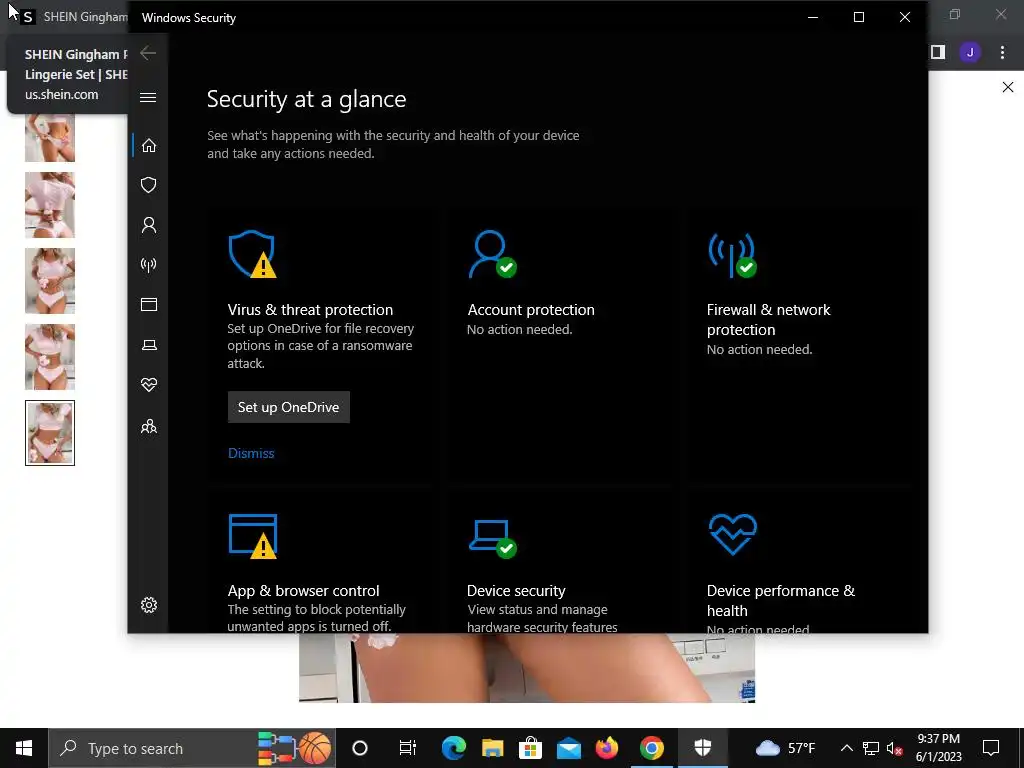Click the App & browser control tile icon
Image resolution: width=1024 pixels, height=768 pixels.
[x=253, y=536]
